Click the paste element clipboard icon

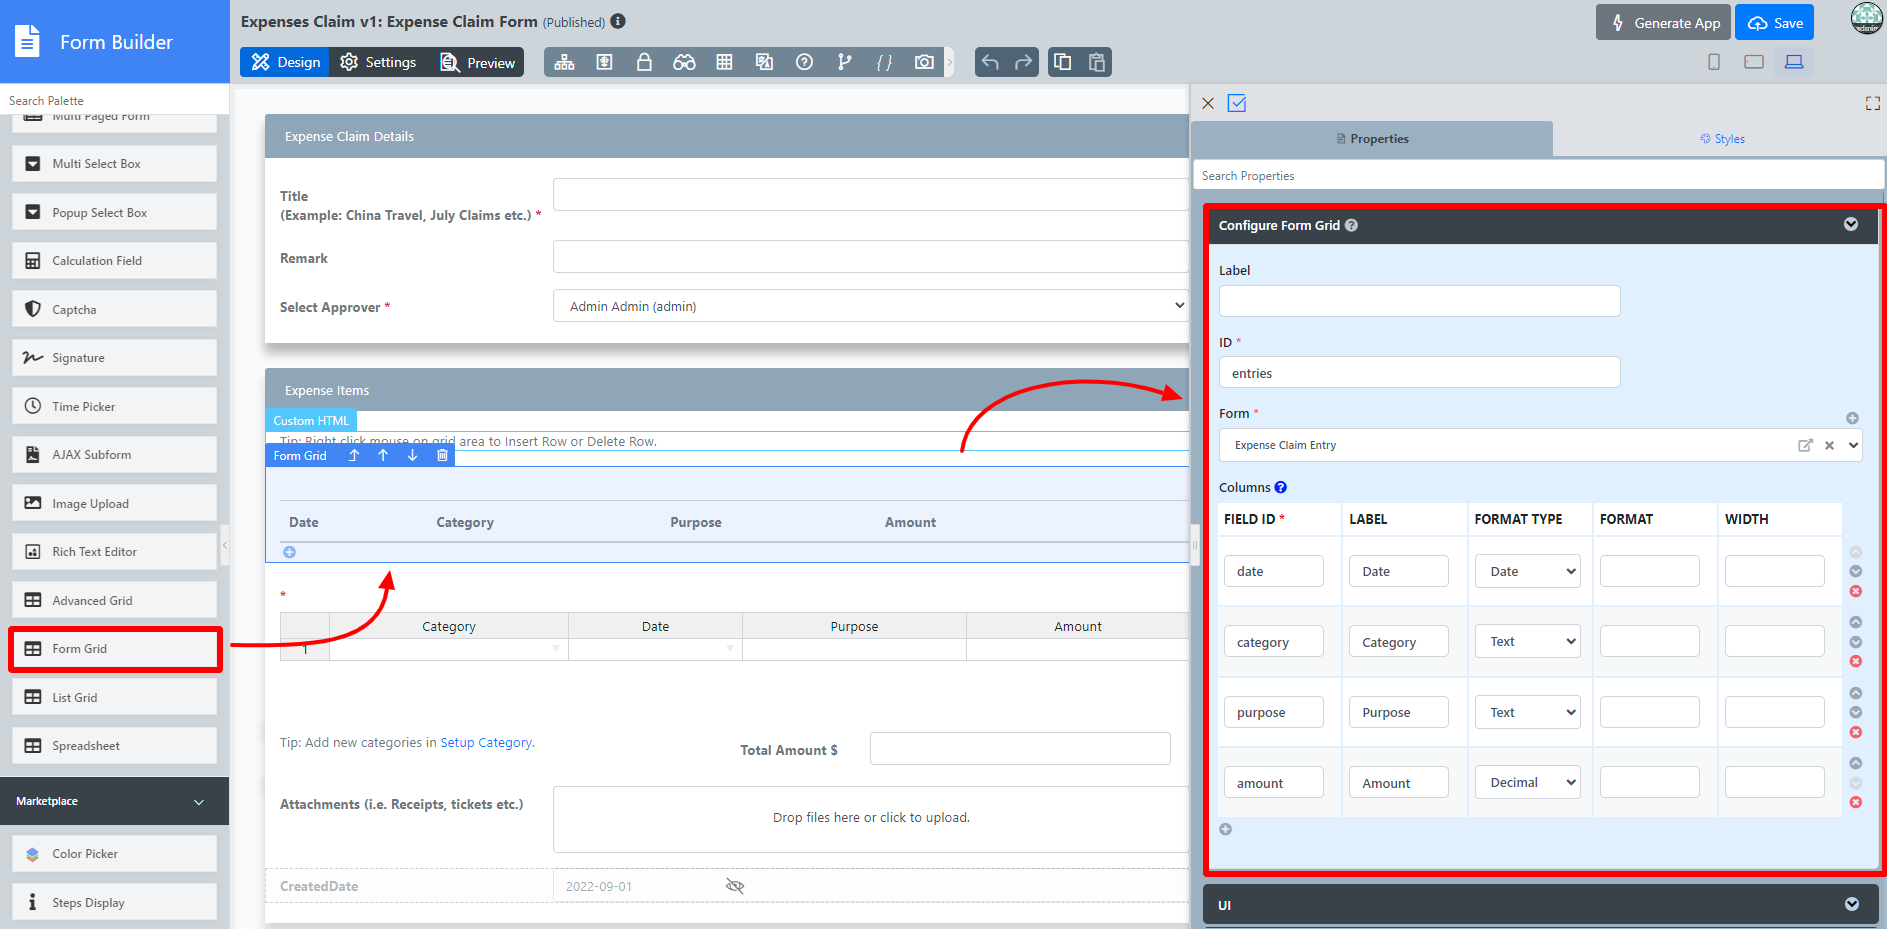(1097, 62)
